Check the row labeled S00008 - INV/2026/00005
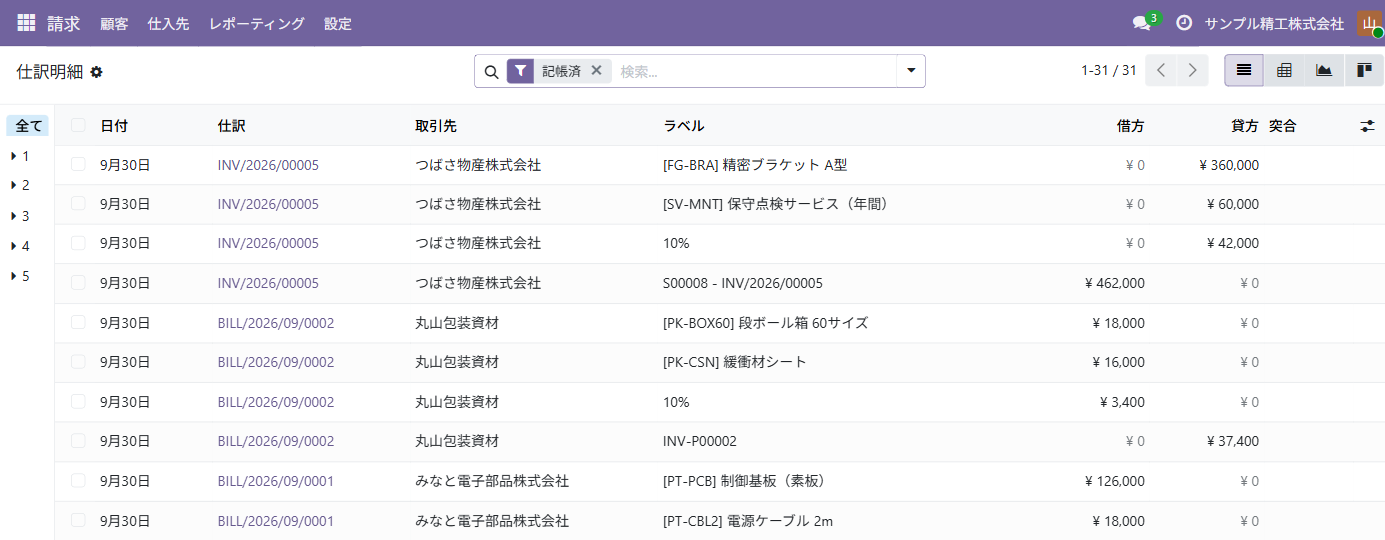Screen dimensions: 1385x540 (x=78, y=283)
